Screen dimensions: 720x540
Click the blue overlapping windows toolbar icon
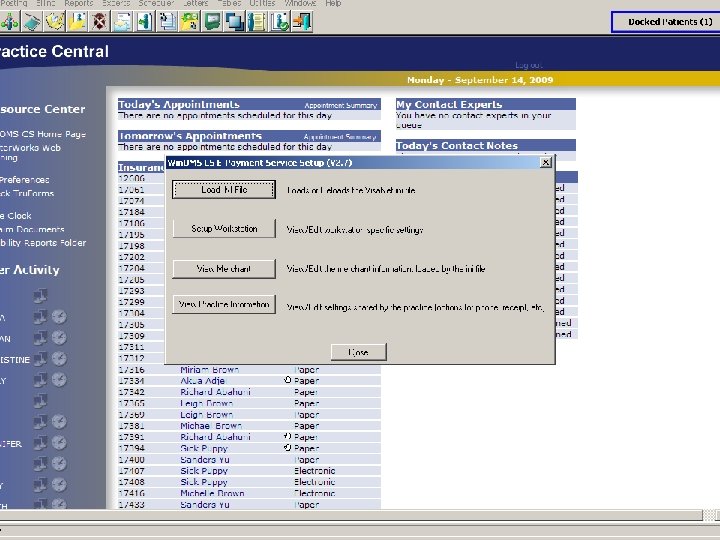[235, 22]
